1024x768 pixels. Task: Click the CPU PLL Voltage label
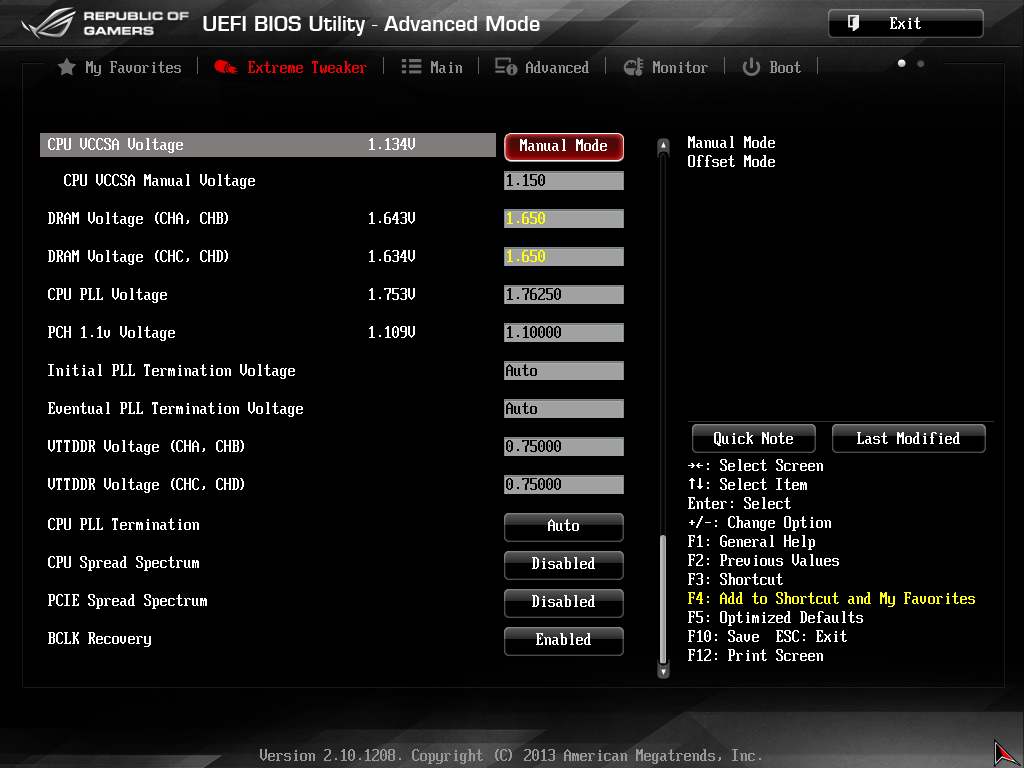click(x=108, y=295)
